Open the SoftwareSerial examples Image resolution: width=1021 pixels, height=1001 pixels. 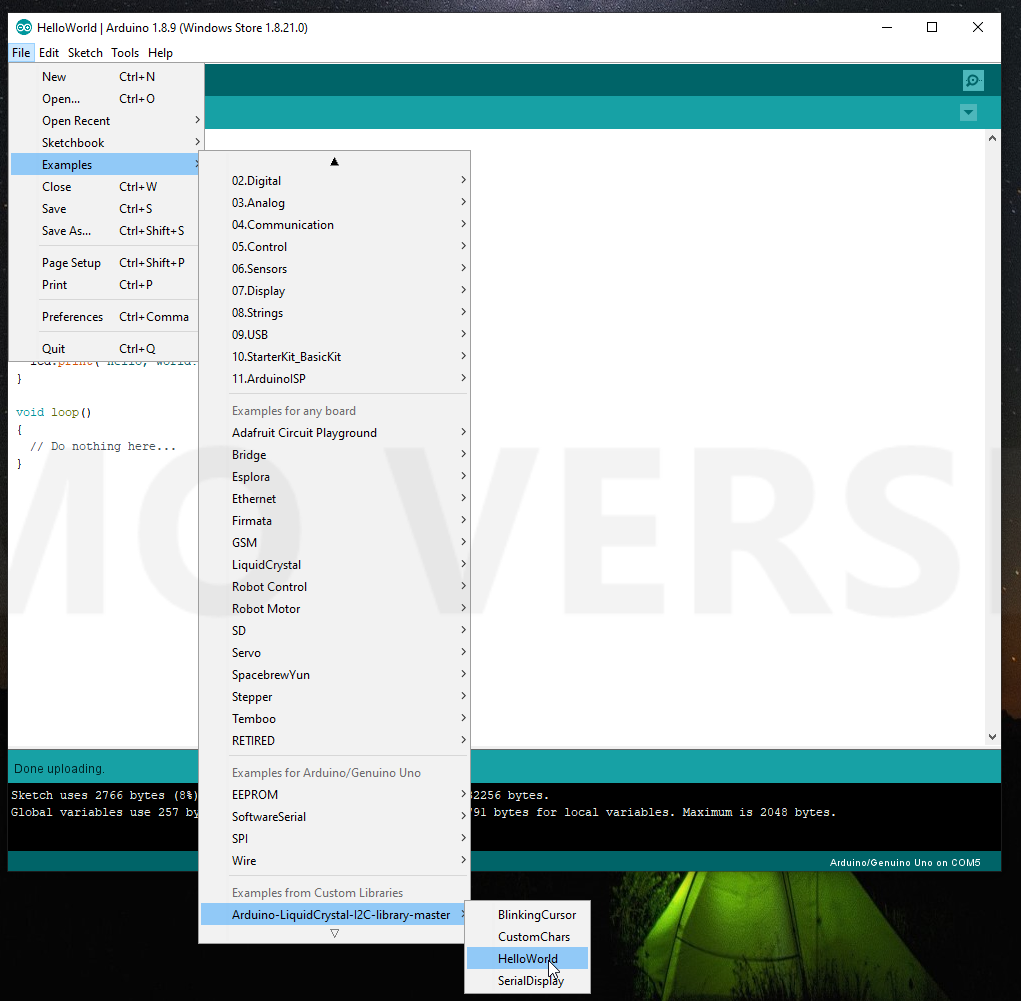click(x=335, y=817)
